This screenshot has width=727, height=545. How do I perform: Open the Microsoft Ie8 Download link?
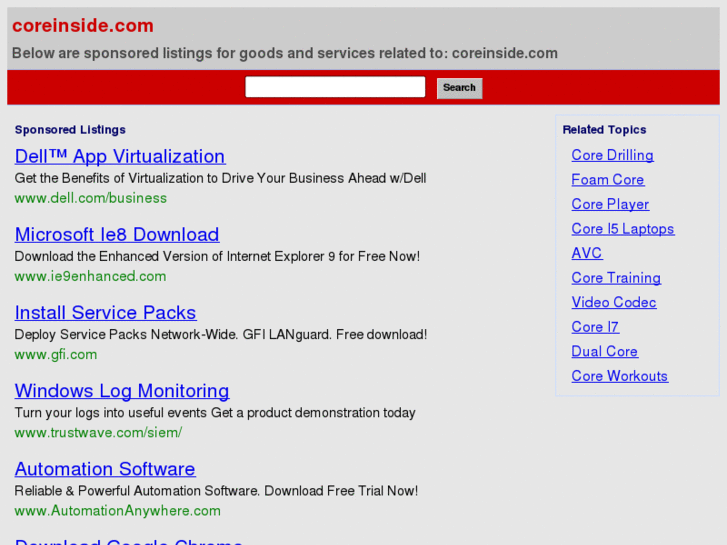[x=117, y=234]
